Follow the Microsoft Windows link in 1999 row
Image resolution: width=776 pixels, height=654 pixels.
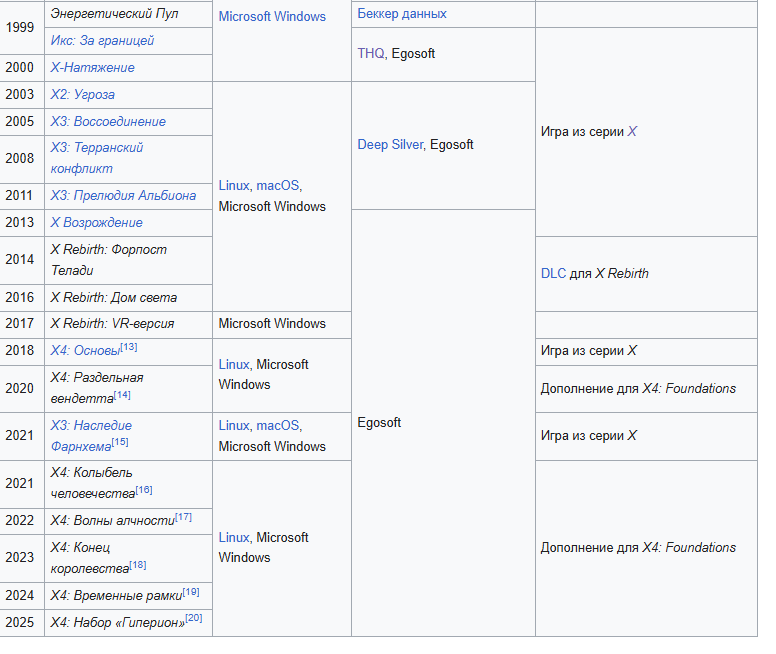(272, 17)
